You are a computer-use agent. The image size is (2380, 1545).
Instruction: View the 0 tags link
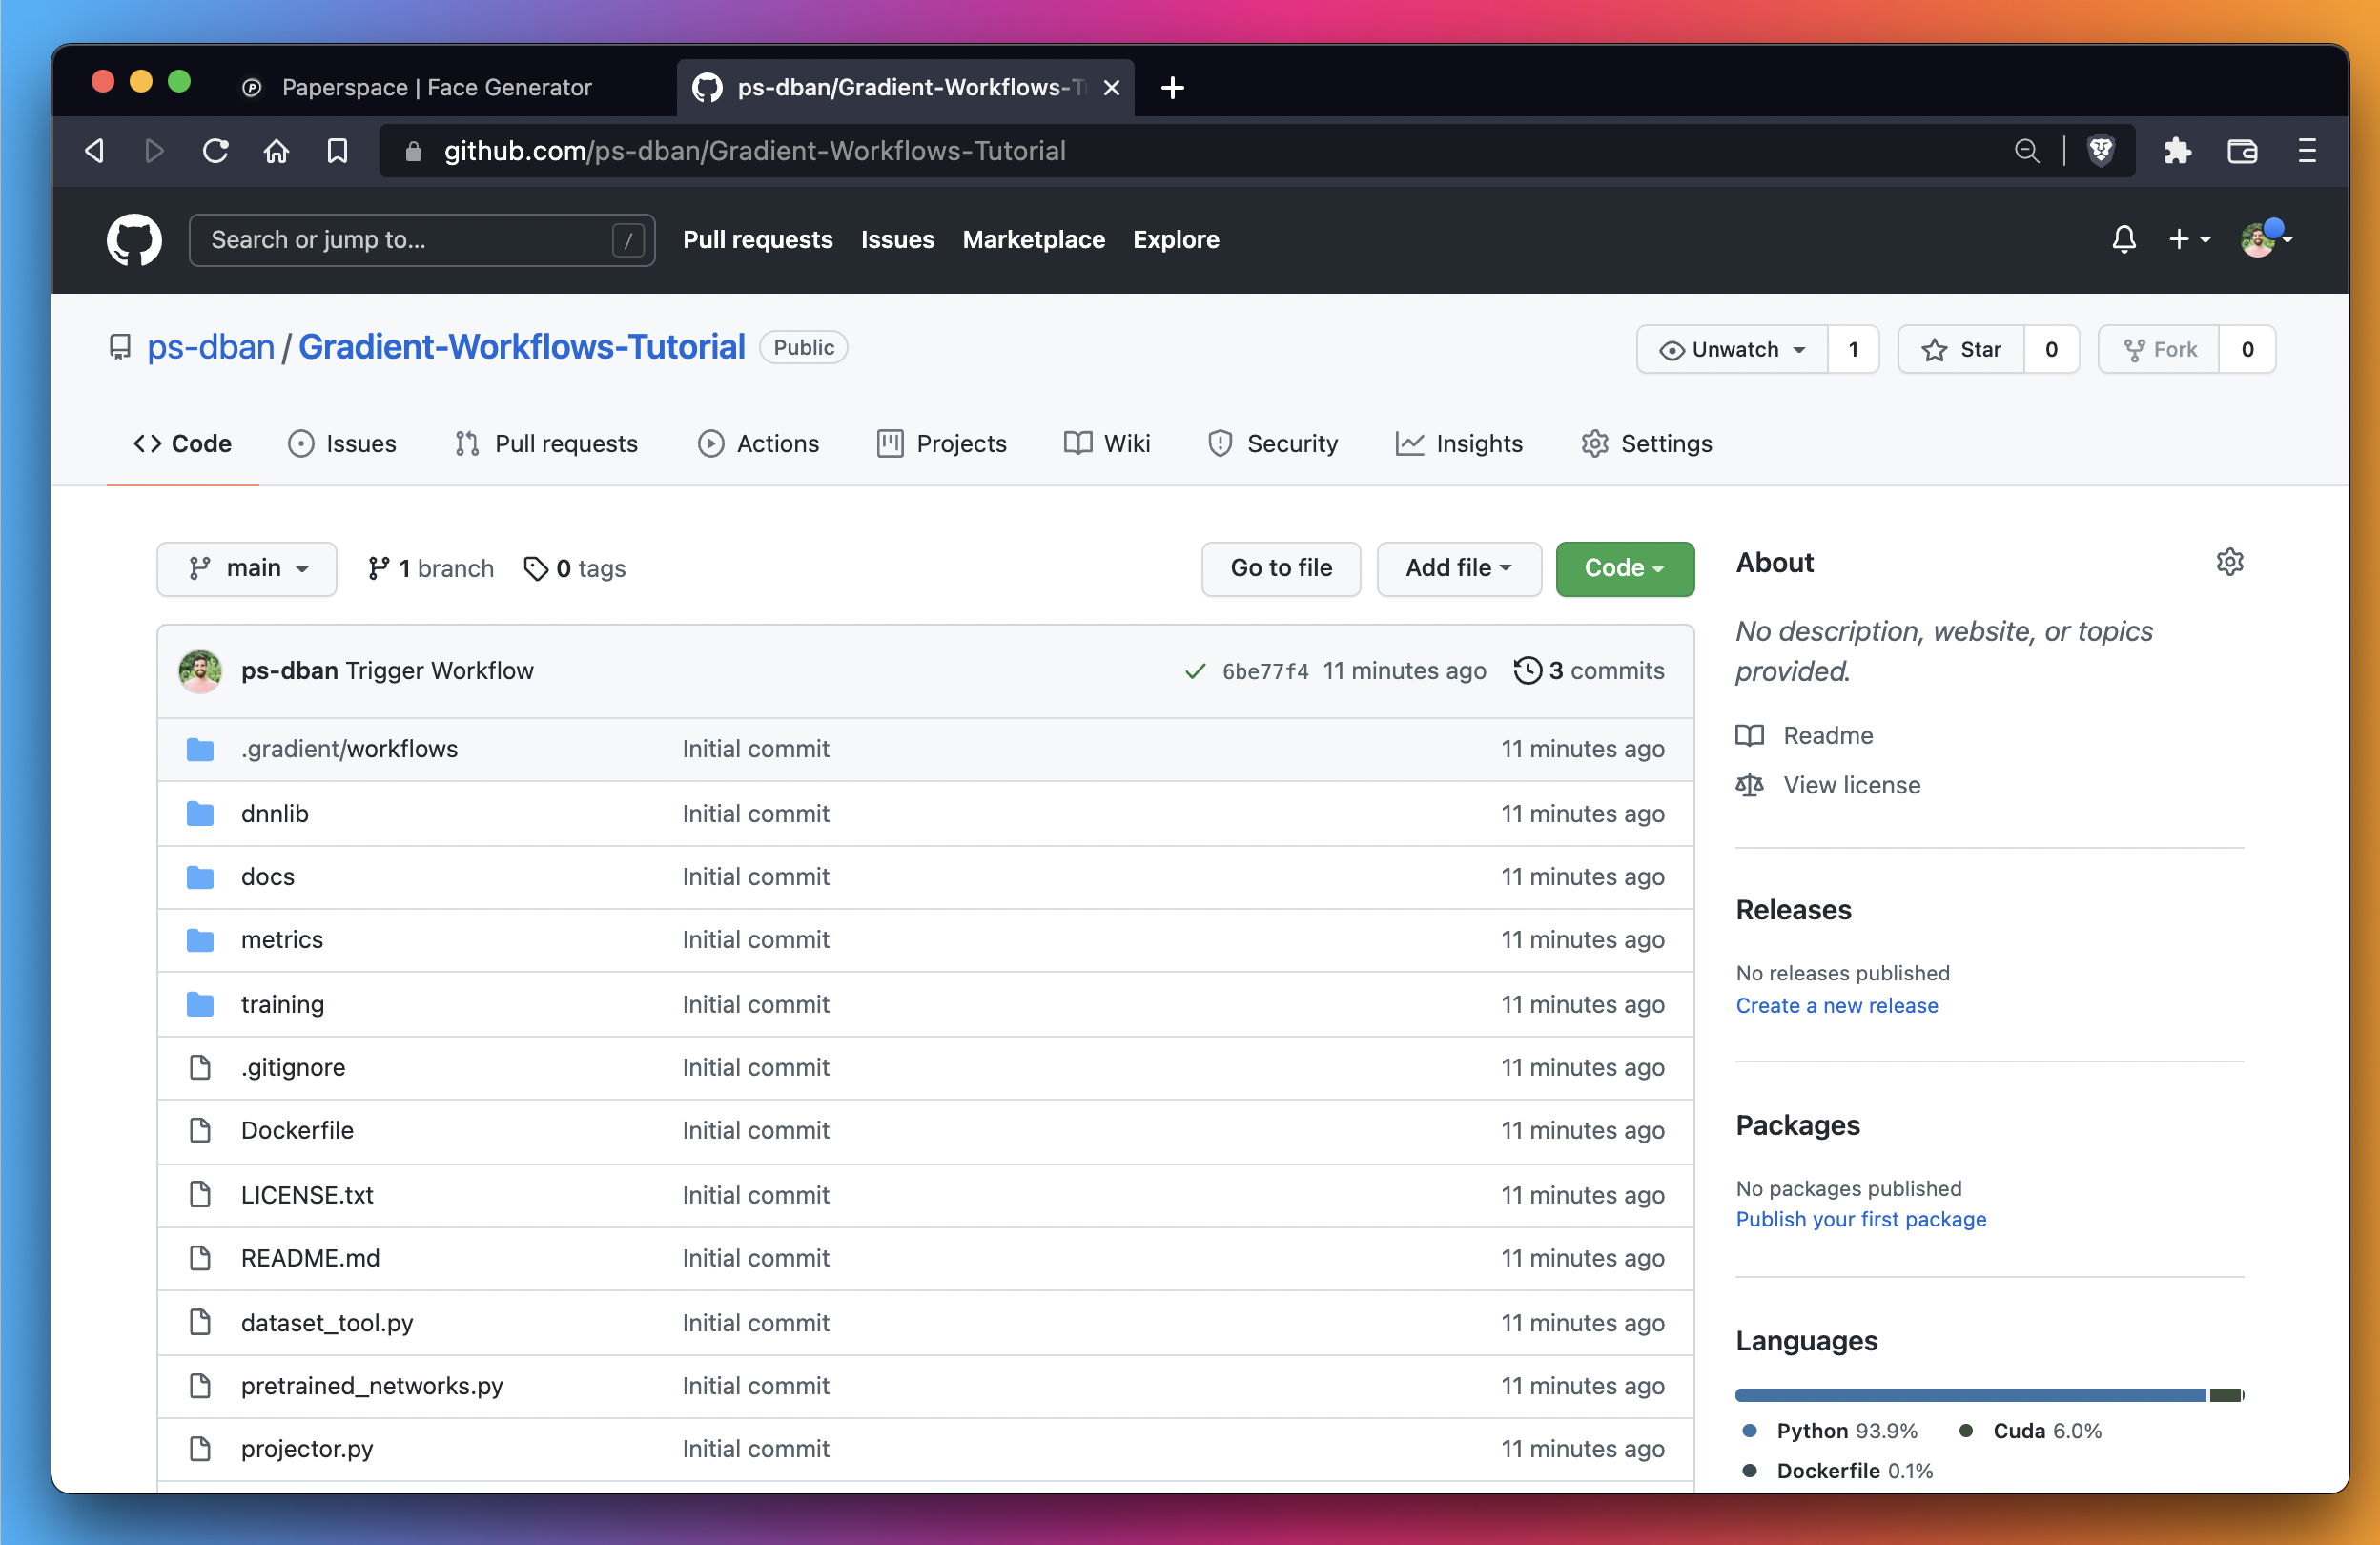pyautogui.click(x=575, y=568)
